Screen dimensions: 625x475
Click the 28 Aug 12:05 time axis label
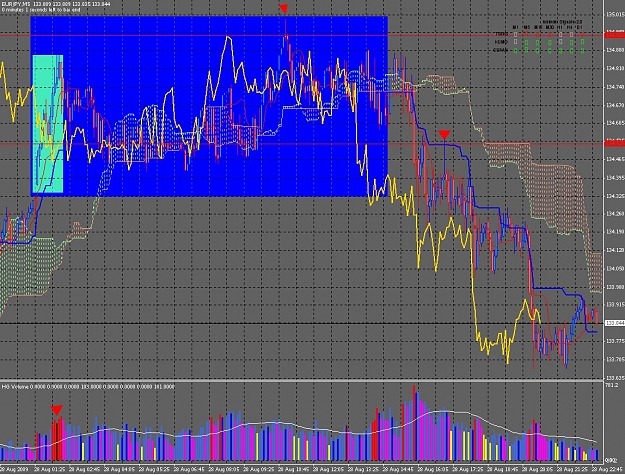pyautogui.click(x=329, y=469)
